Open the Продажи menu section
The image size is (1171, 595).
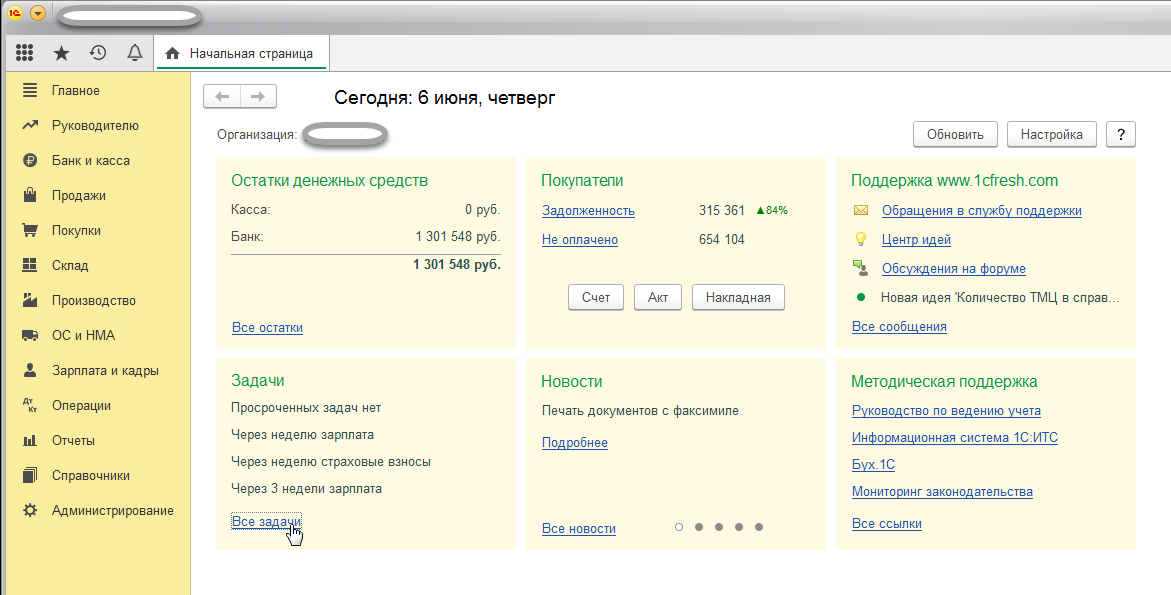pos(78,195)
